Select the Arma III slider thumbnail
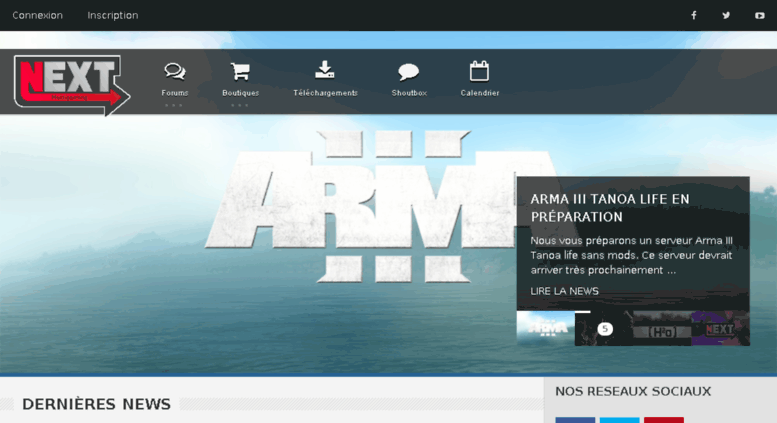 (546, 328)
